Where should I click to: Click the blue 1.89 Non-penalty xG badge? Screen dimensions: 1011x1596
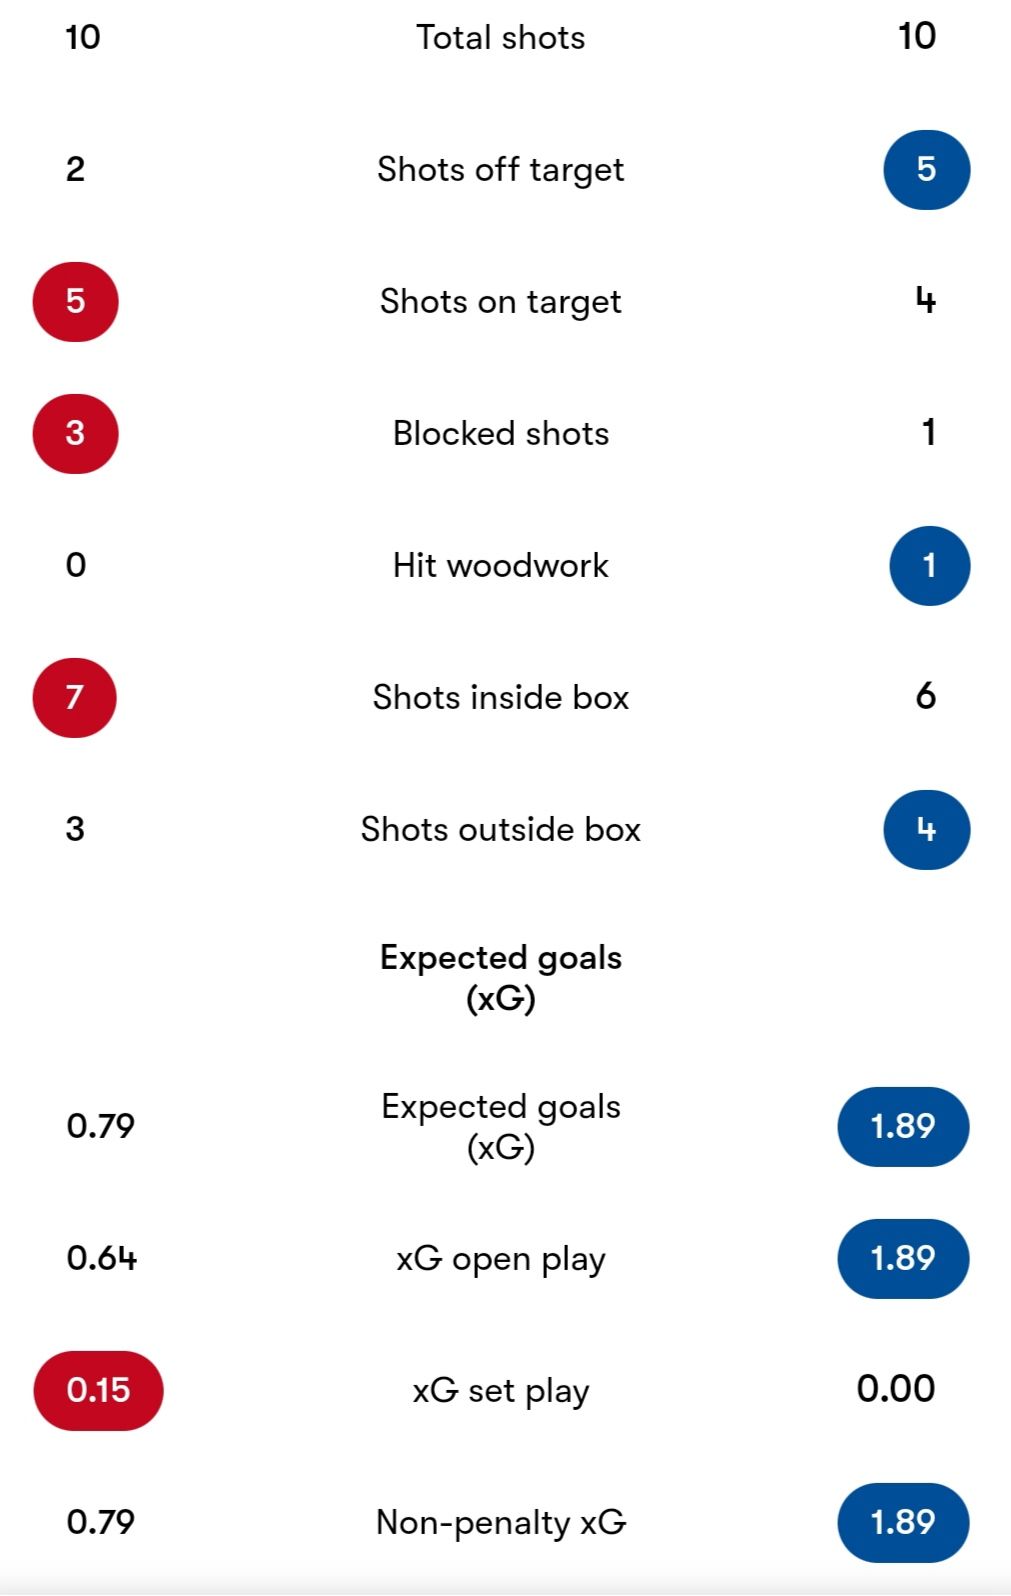(x=903, y=1522)
